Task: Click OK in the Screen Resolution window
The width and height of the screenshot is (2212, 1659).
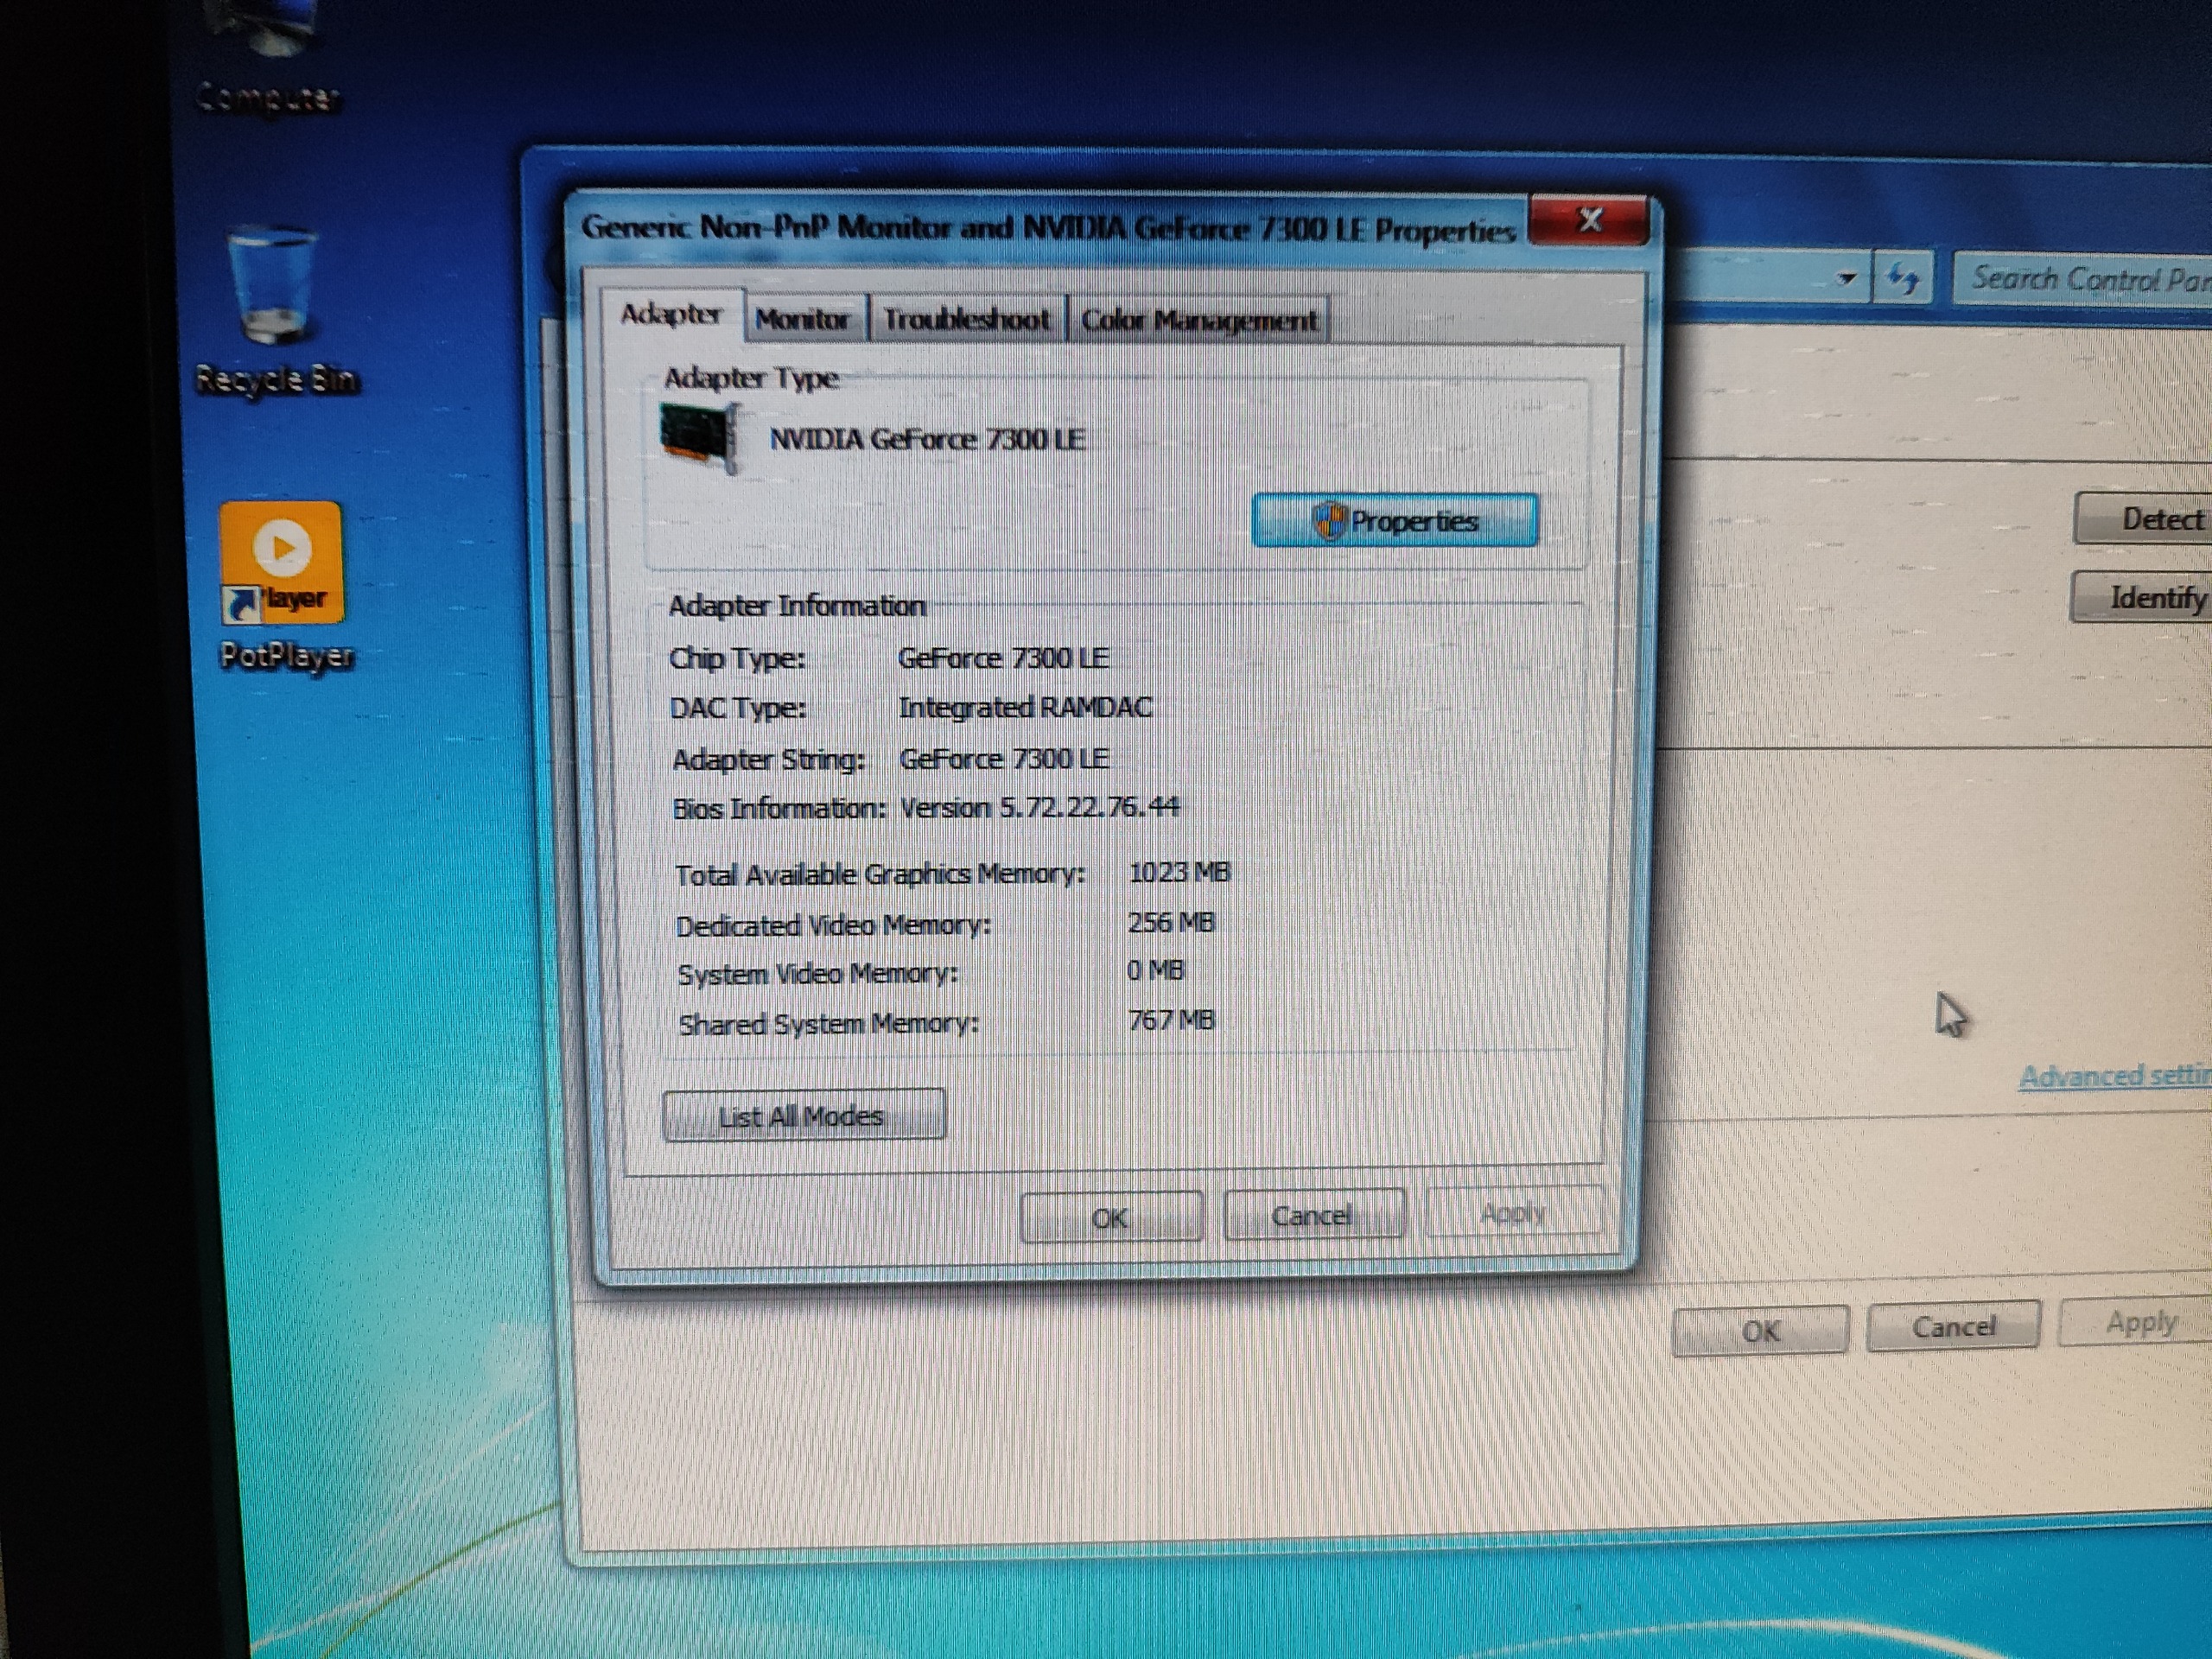Action: [1761, 1331]
